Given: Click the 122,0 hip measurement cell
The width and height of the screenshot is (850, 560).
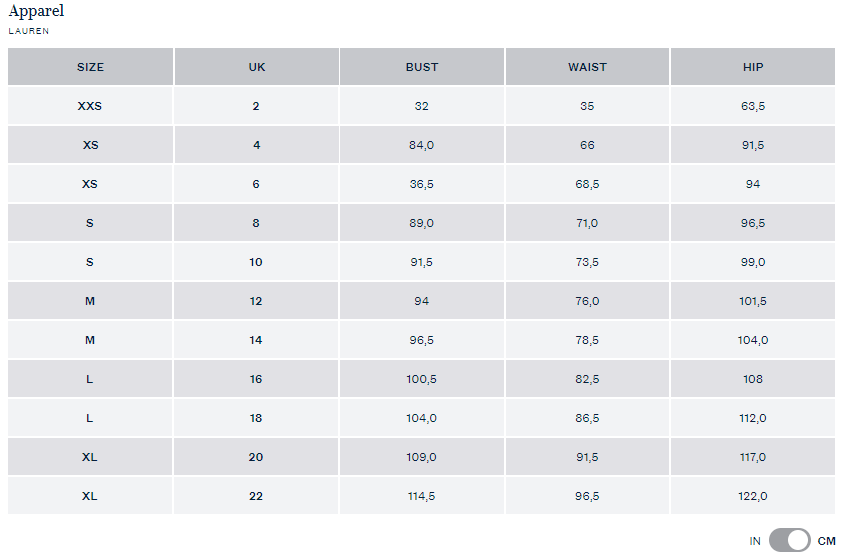Looking at the screenshot, I should click(753, 496).
